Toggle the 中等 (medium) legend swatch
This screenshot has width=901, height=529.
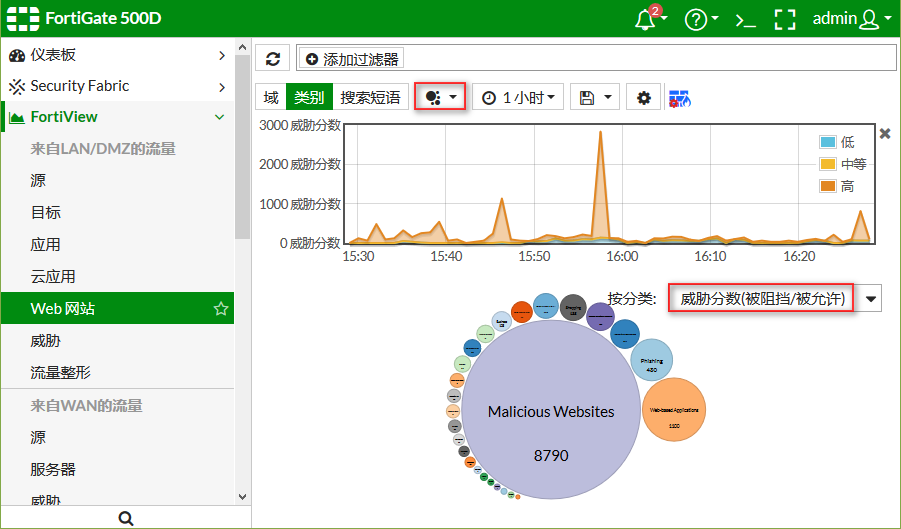pos(828,164)
